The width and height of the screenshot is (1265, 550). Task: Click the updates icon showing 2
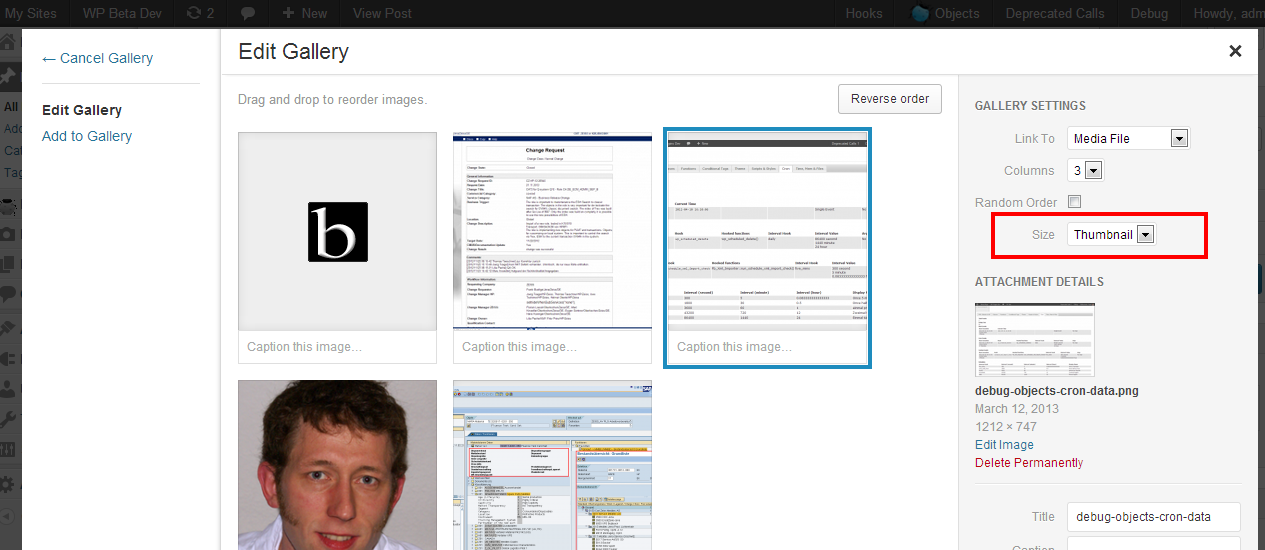(x=200, y=13)
